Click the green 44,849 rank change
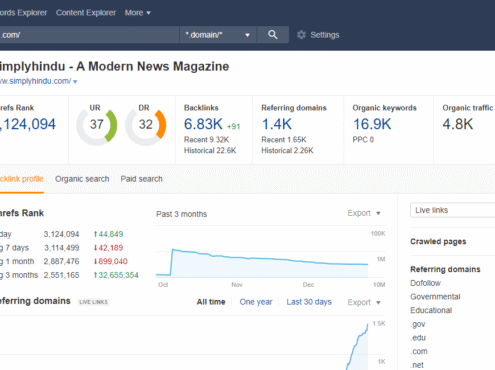The width and height of the screenshot is (495, 370). [x=108, y=234]
